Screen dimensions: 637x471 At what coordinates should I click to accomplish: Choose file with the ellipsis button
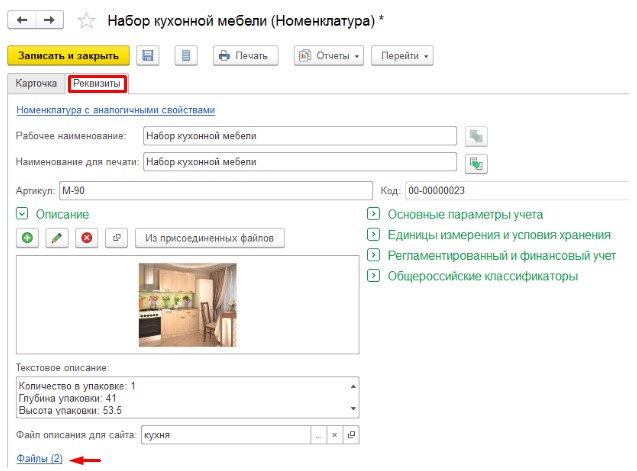coord(319,435)
